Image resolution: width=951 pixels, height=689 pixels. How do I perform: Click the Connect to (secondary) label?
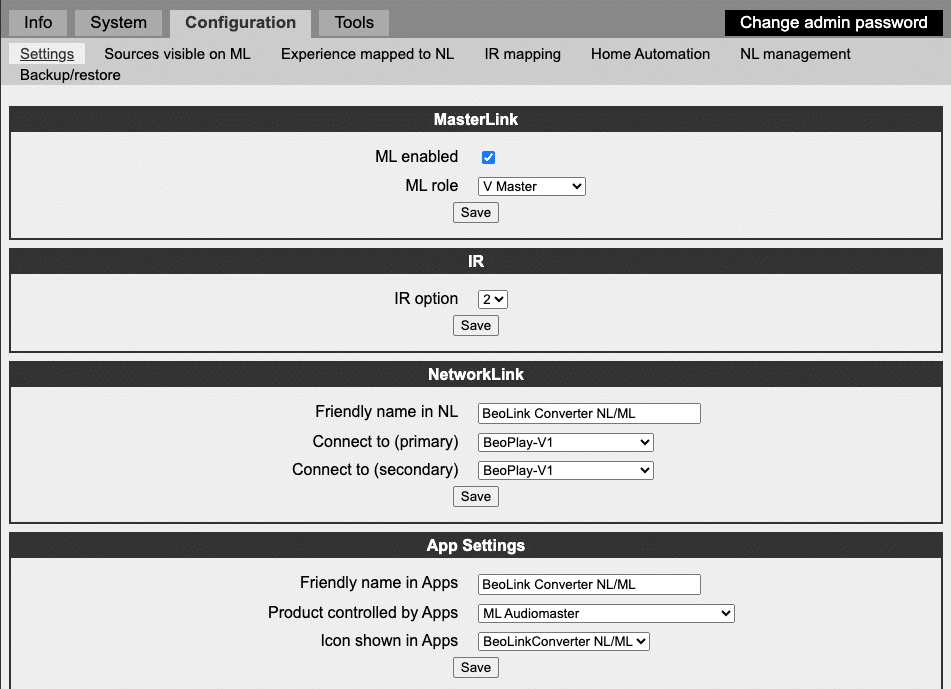pos(375,469)
